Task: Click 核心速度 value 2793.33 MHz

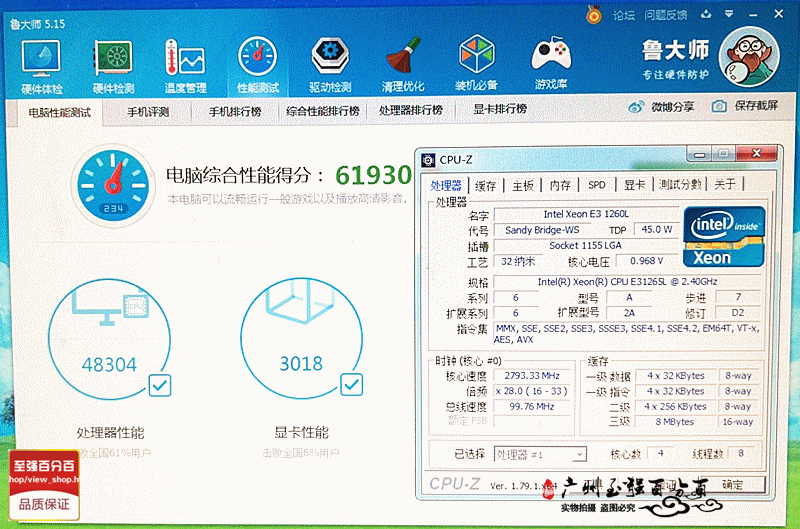Action: [532, 376]
